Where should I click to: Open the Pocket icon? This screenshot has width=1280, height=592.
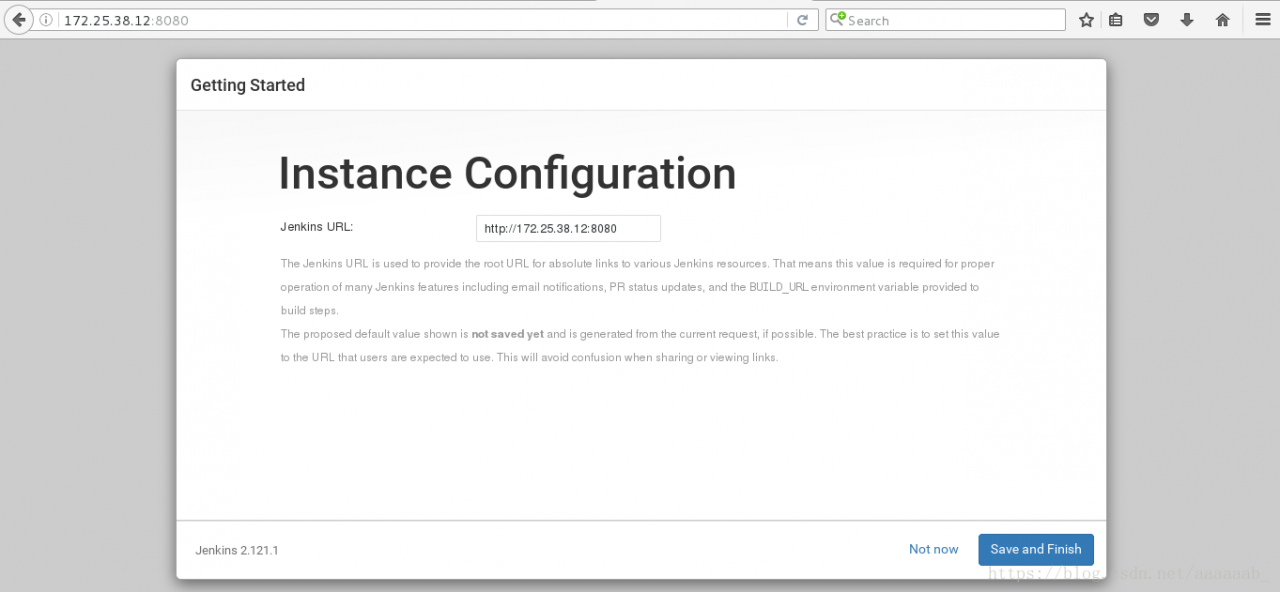(1151, 20)
